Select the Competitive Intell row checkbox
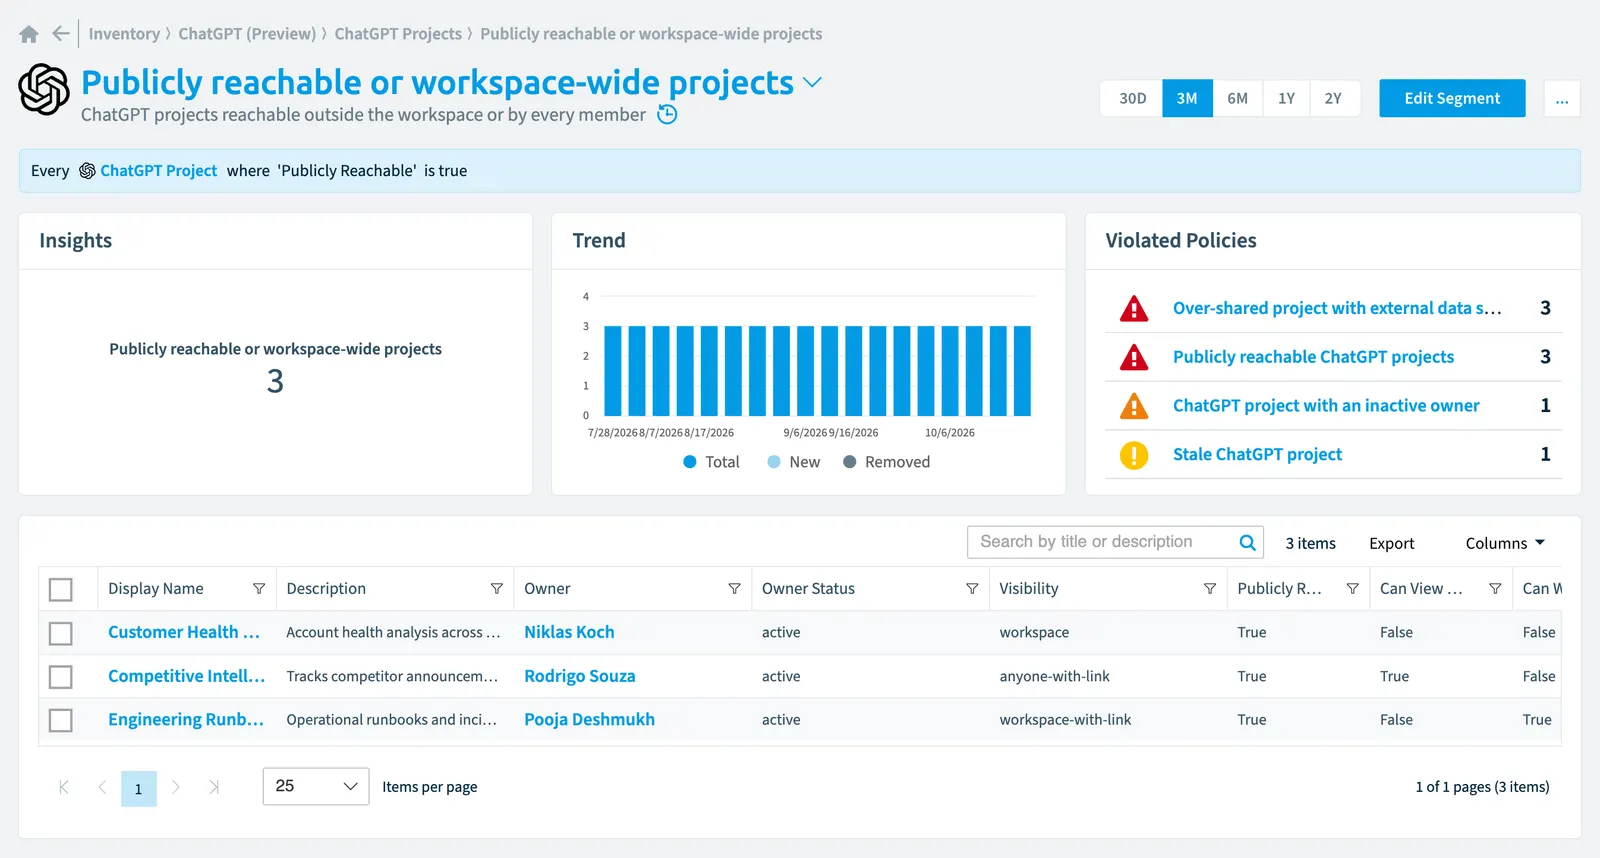 (61, 677)
